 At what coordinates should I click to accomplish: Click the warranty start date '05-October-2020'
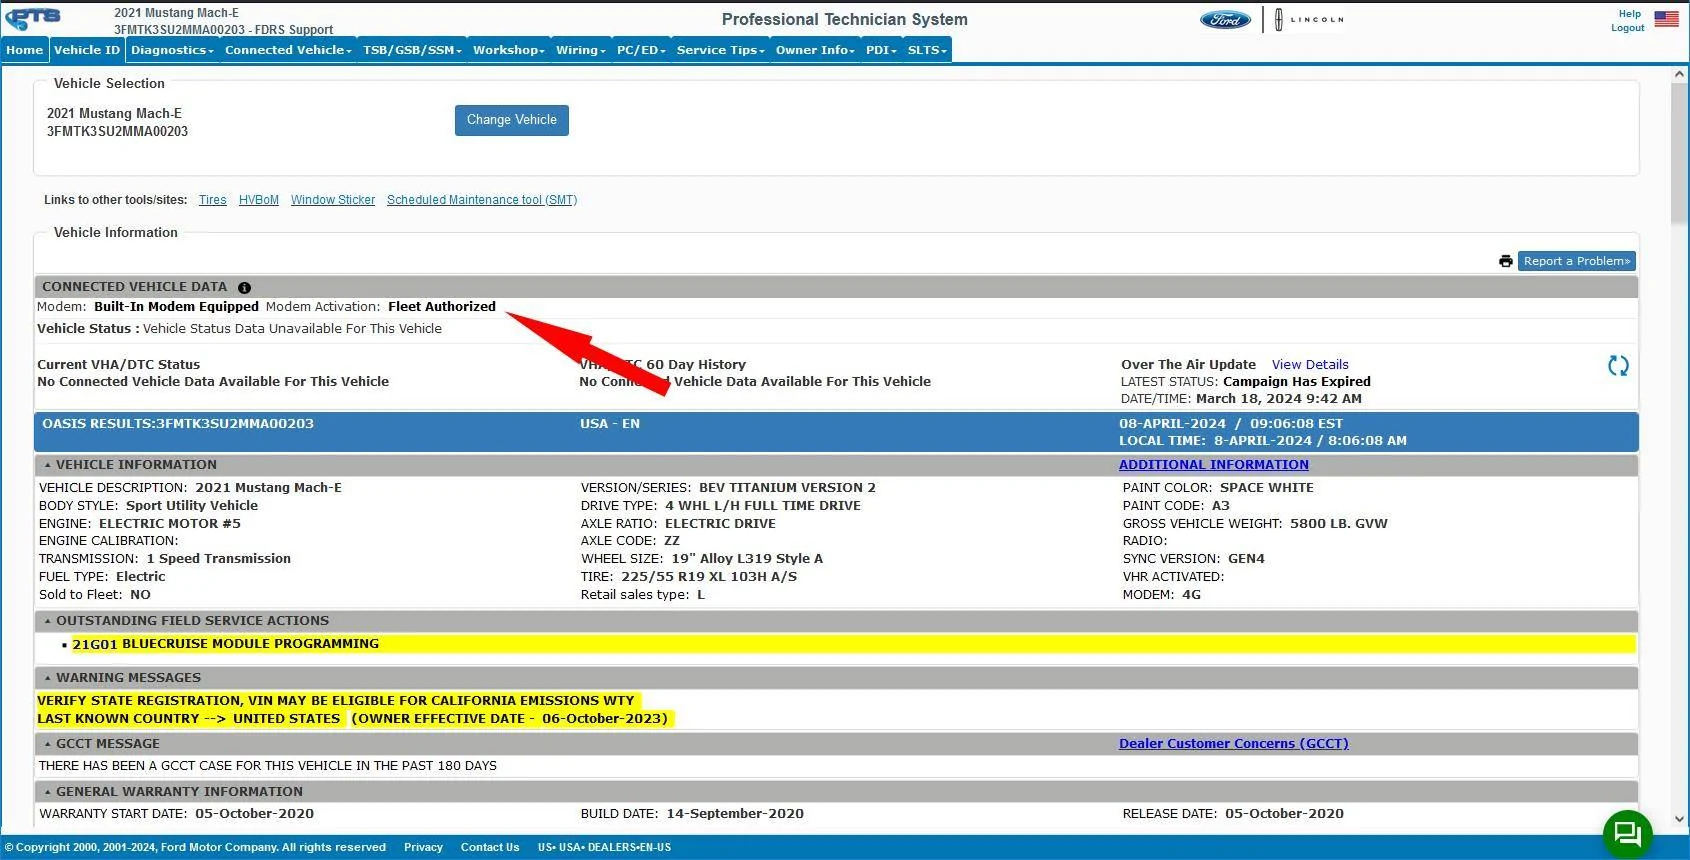(254, 814)
